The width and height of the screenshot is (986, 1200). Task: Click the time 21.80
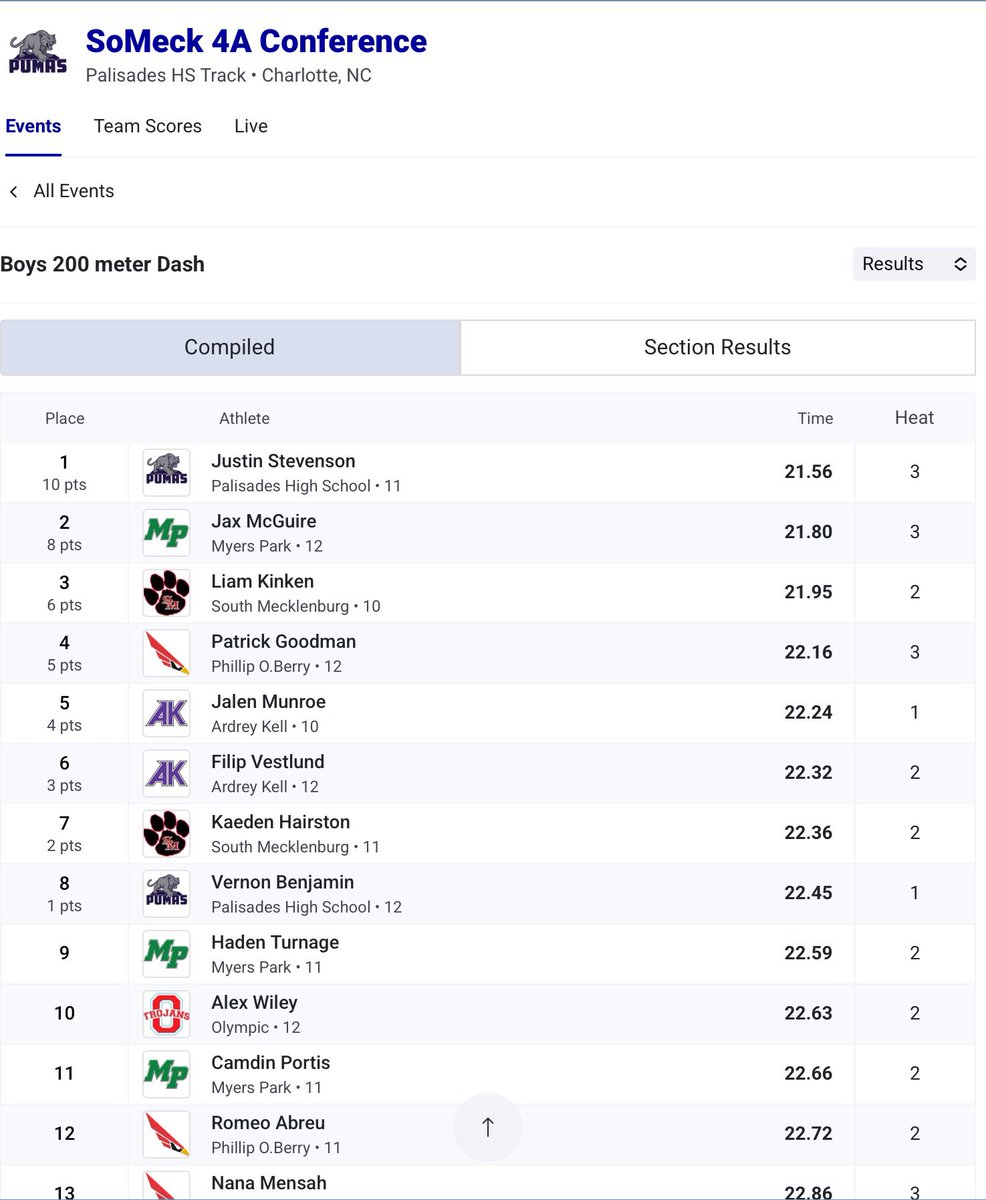coord(808,532)
